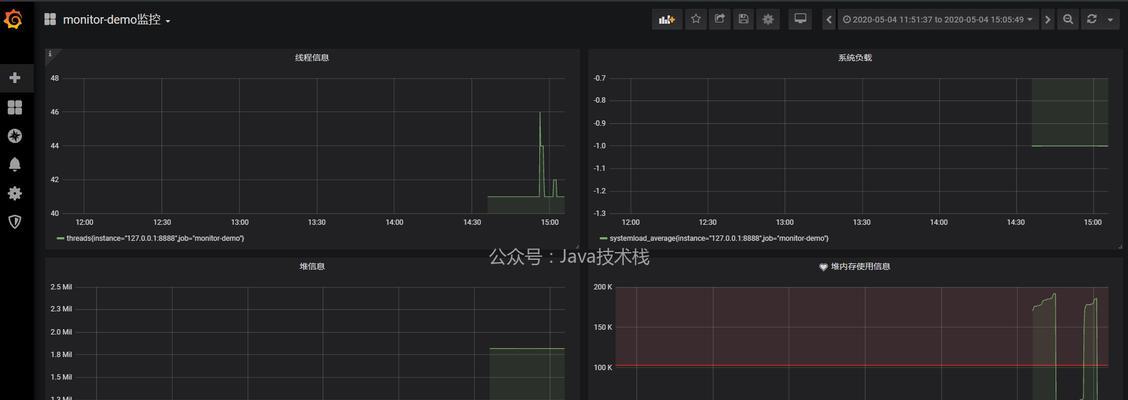This screenshot has height=400, width=1128.
Task: Click the 48 label on 线程信息 y-axis
Action: pos(55,78)
